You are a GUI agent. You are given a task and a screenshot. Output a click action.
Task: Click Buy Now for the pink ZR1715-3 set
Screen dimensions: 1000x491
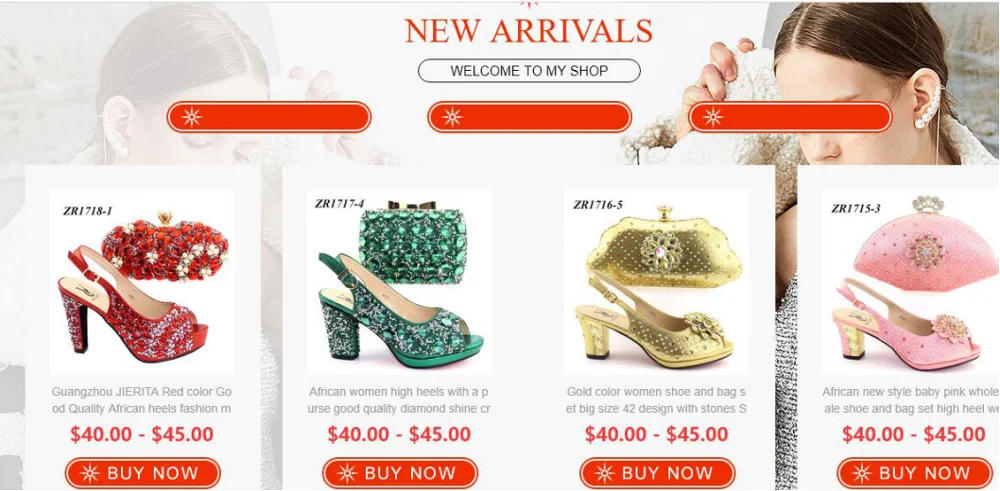point(915,473)
